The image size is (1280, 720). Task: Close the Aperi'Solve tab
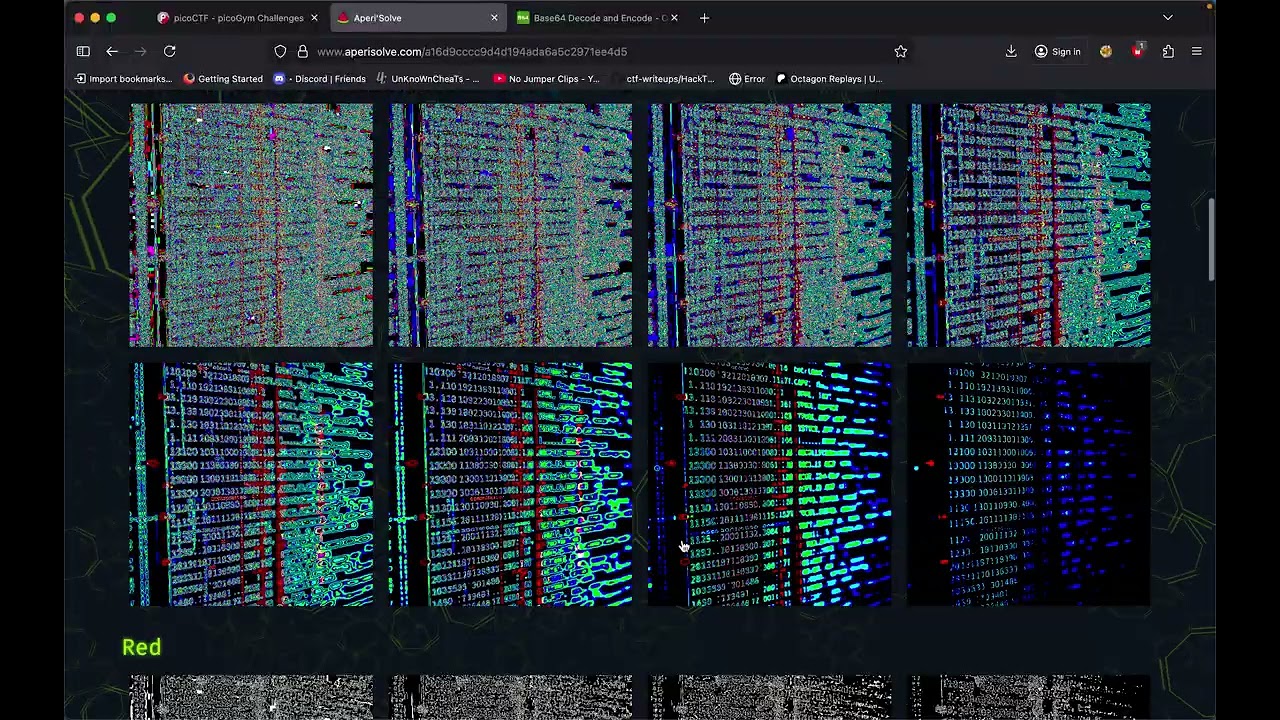tap(494, 18)
